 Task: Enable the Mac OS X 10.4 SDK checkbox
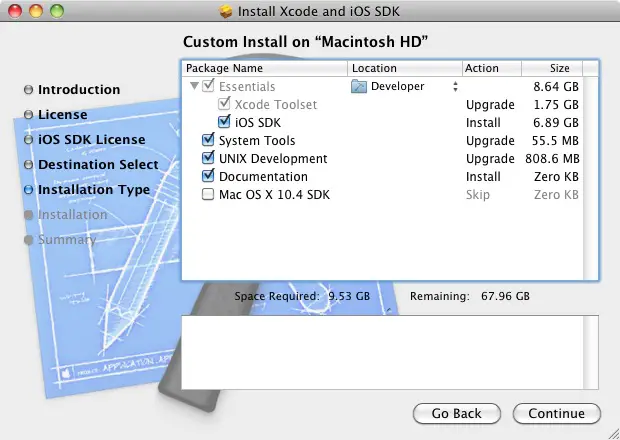208,195
